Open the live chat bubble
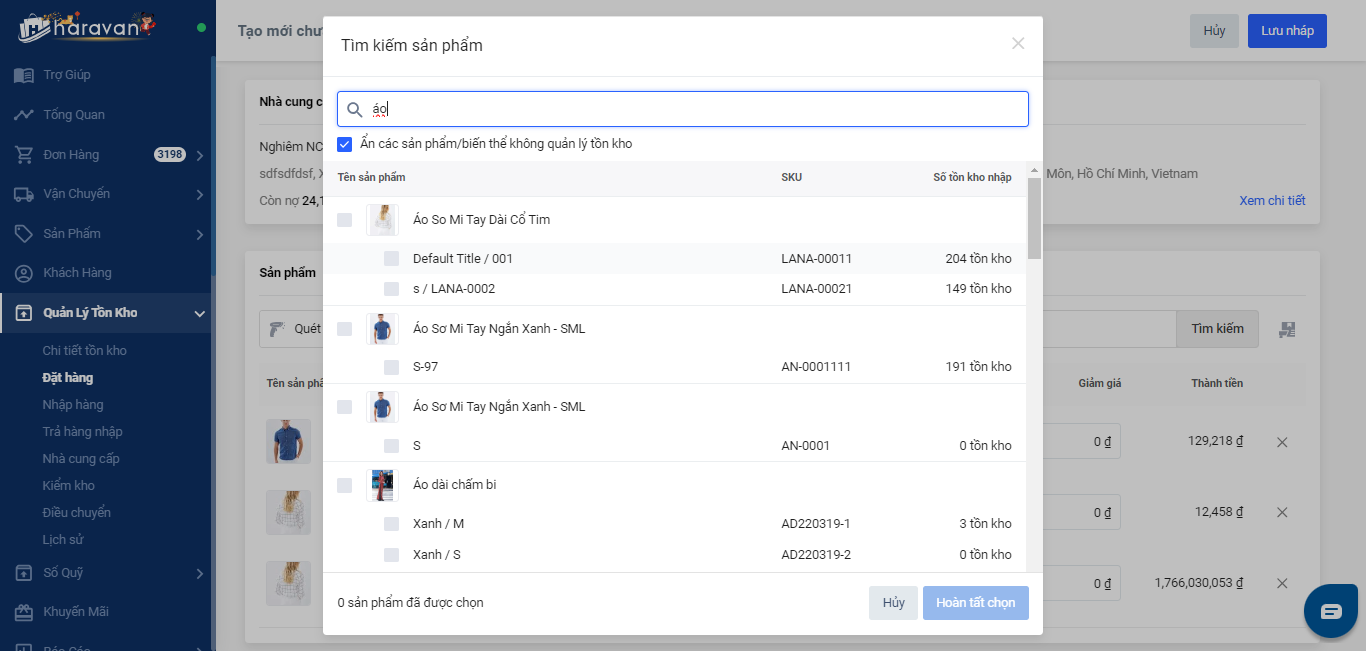Image resolution: width=1366 pixels, height=651 pixels. point(1331,611)
